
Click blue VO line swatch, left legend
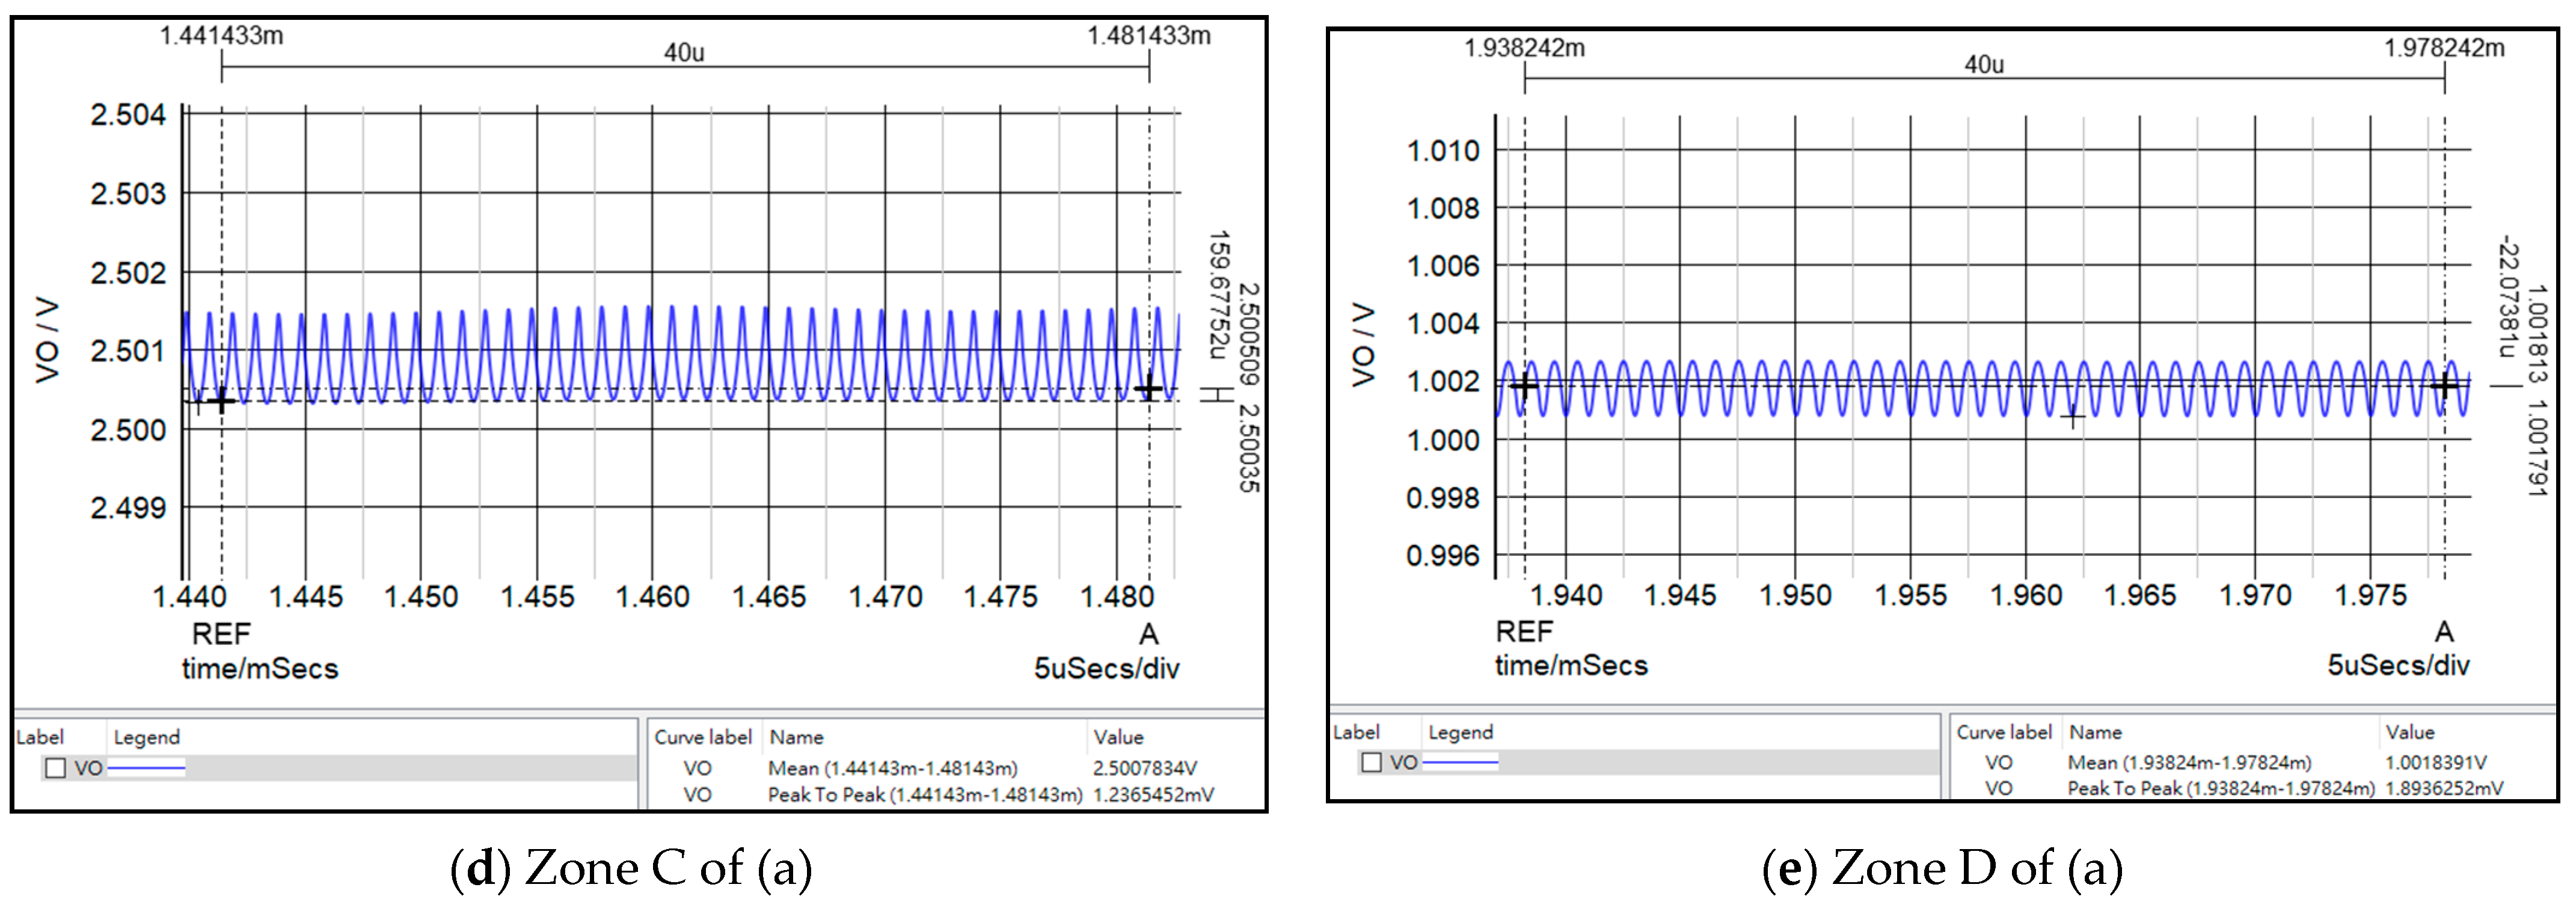click(x=146, y=768)
